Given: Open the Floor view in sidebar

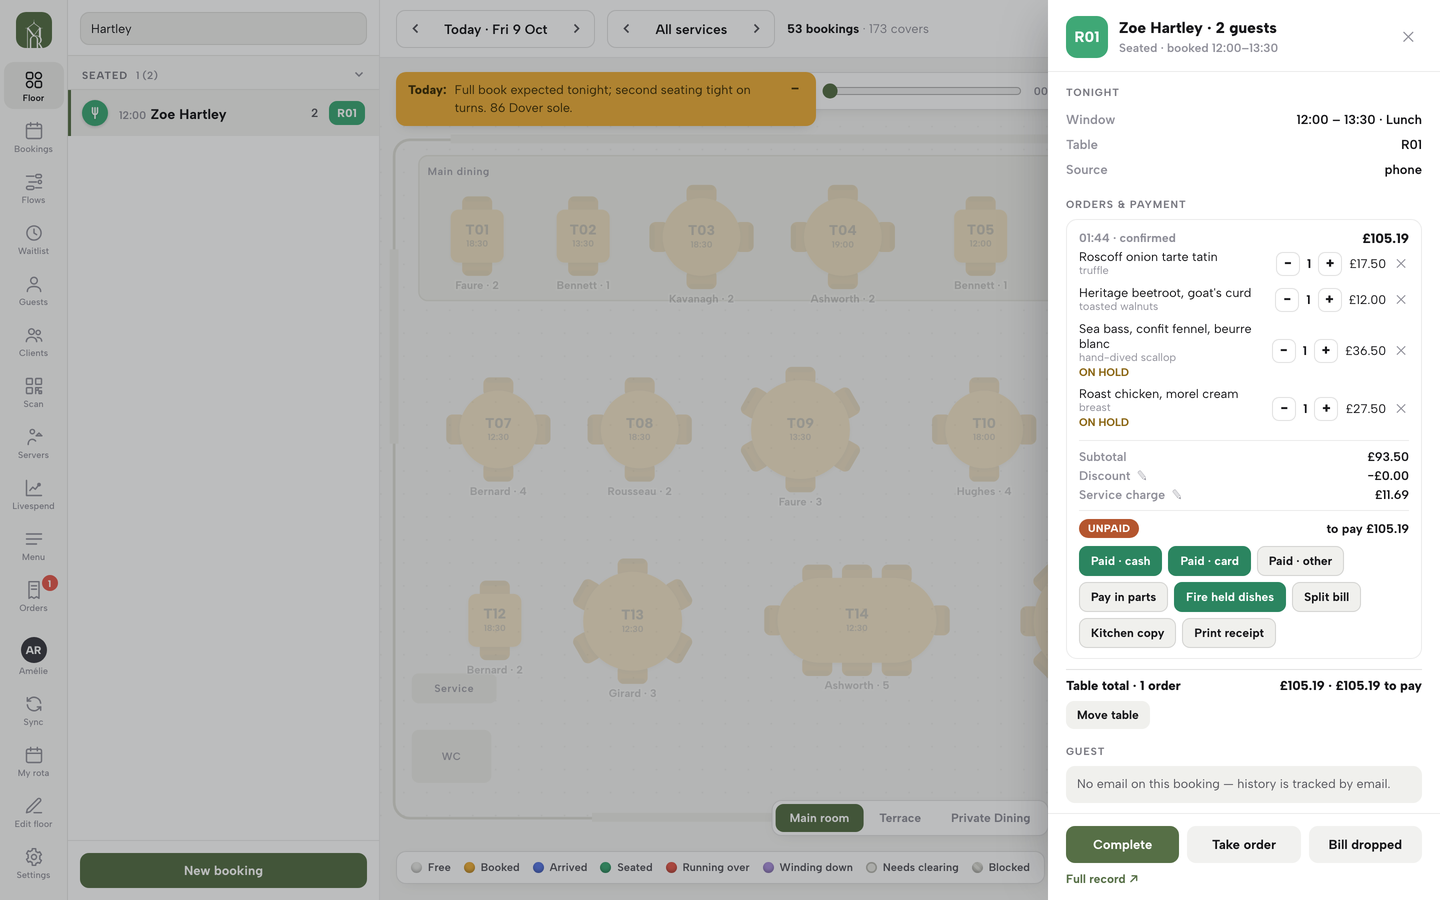Looking at the screenshot, I should 33,86.
